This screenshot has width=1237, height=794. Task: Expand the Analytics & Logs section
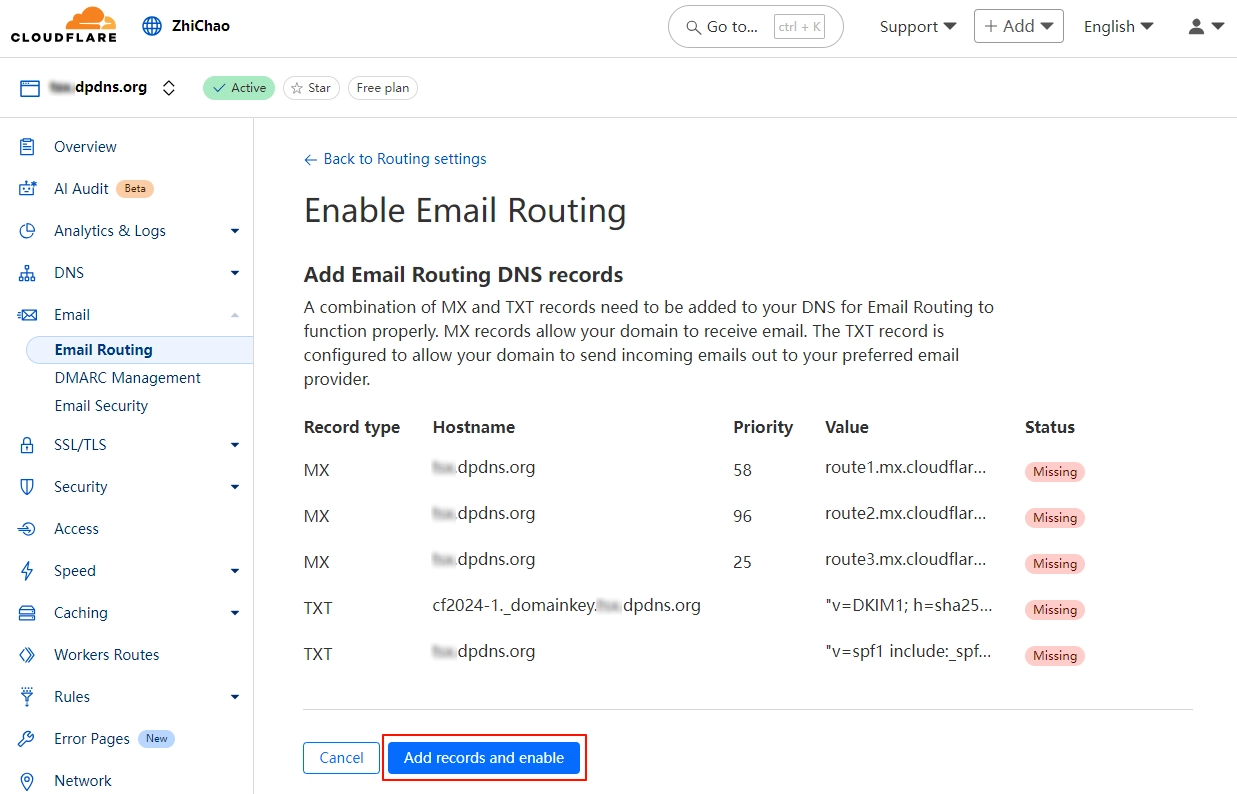(x=235, y=231)
